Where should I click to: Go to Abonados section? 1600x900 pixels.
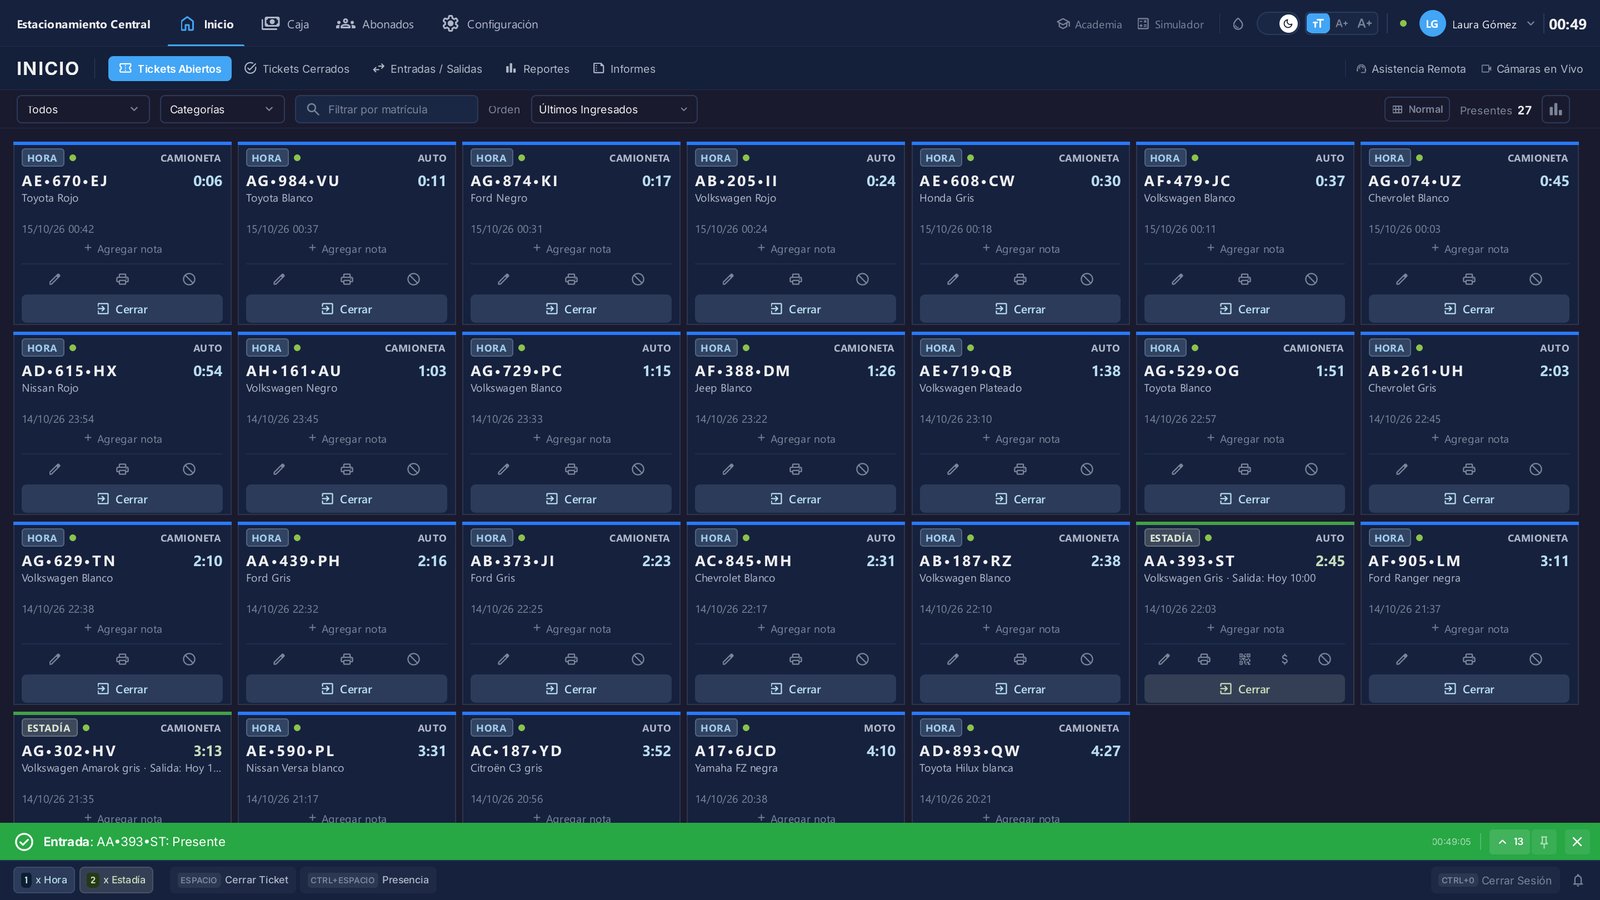(x=375, y=24)
